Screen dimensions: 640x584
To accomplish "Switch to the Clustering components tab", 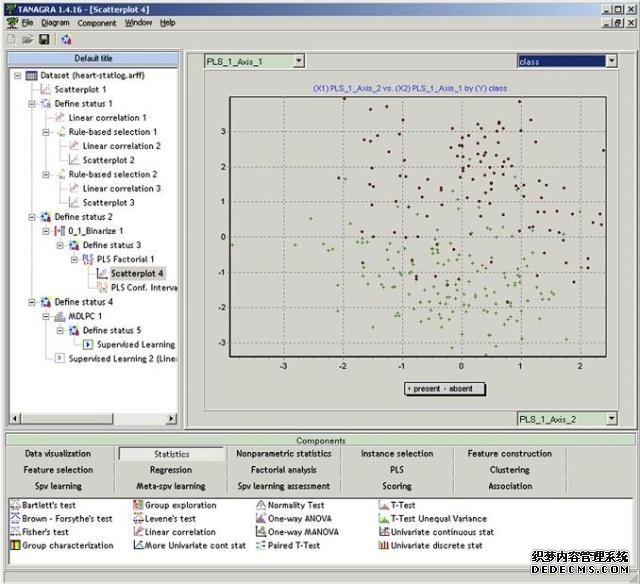I will [510, 469].
